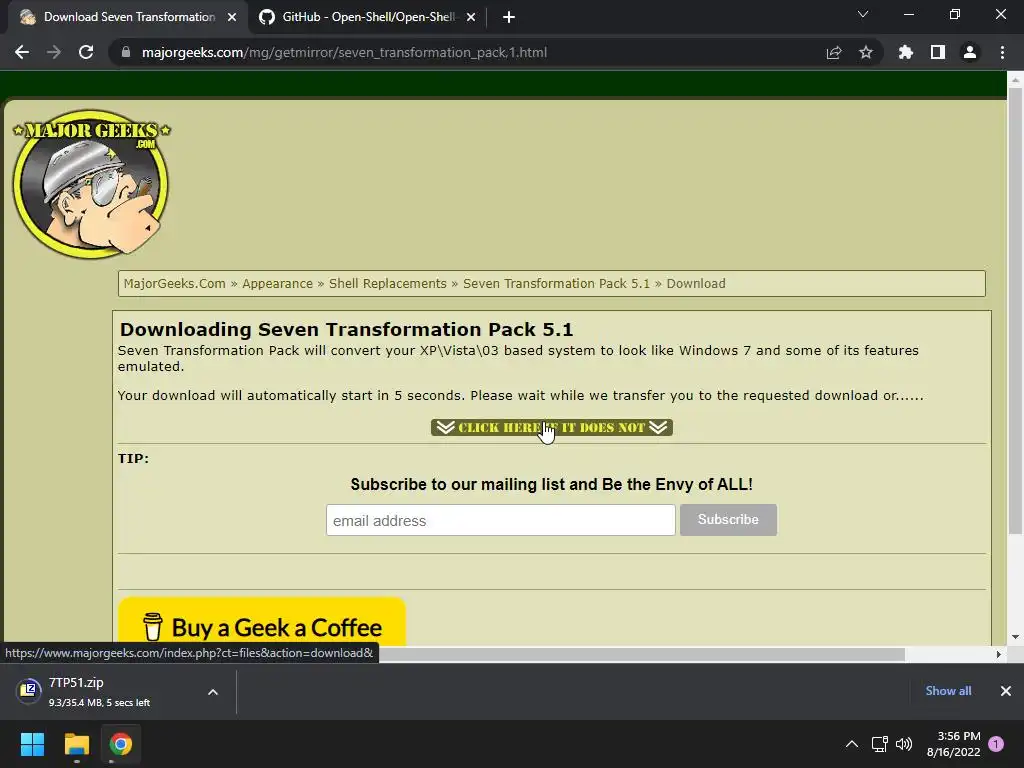Click the Download breadcrumb text
This screenshot has height=768, width=1024.
(696, 283)
